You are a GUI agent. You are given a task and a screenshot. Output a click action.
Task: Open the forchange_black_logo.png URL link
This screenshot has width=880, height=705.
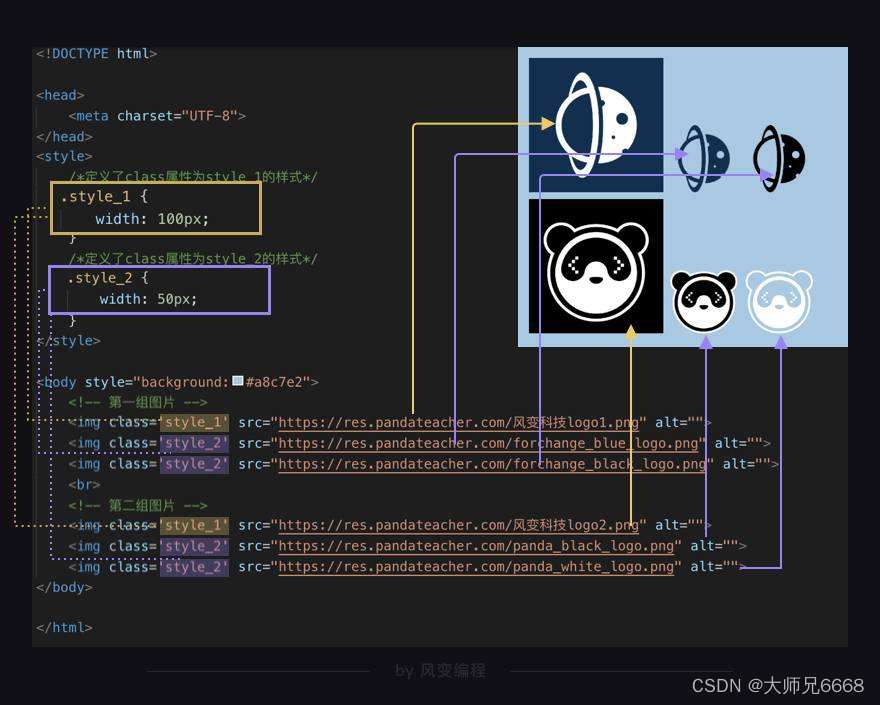(x=492, y=464)
